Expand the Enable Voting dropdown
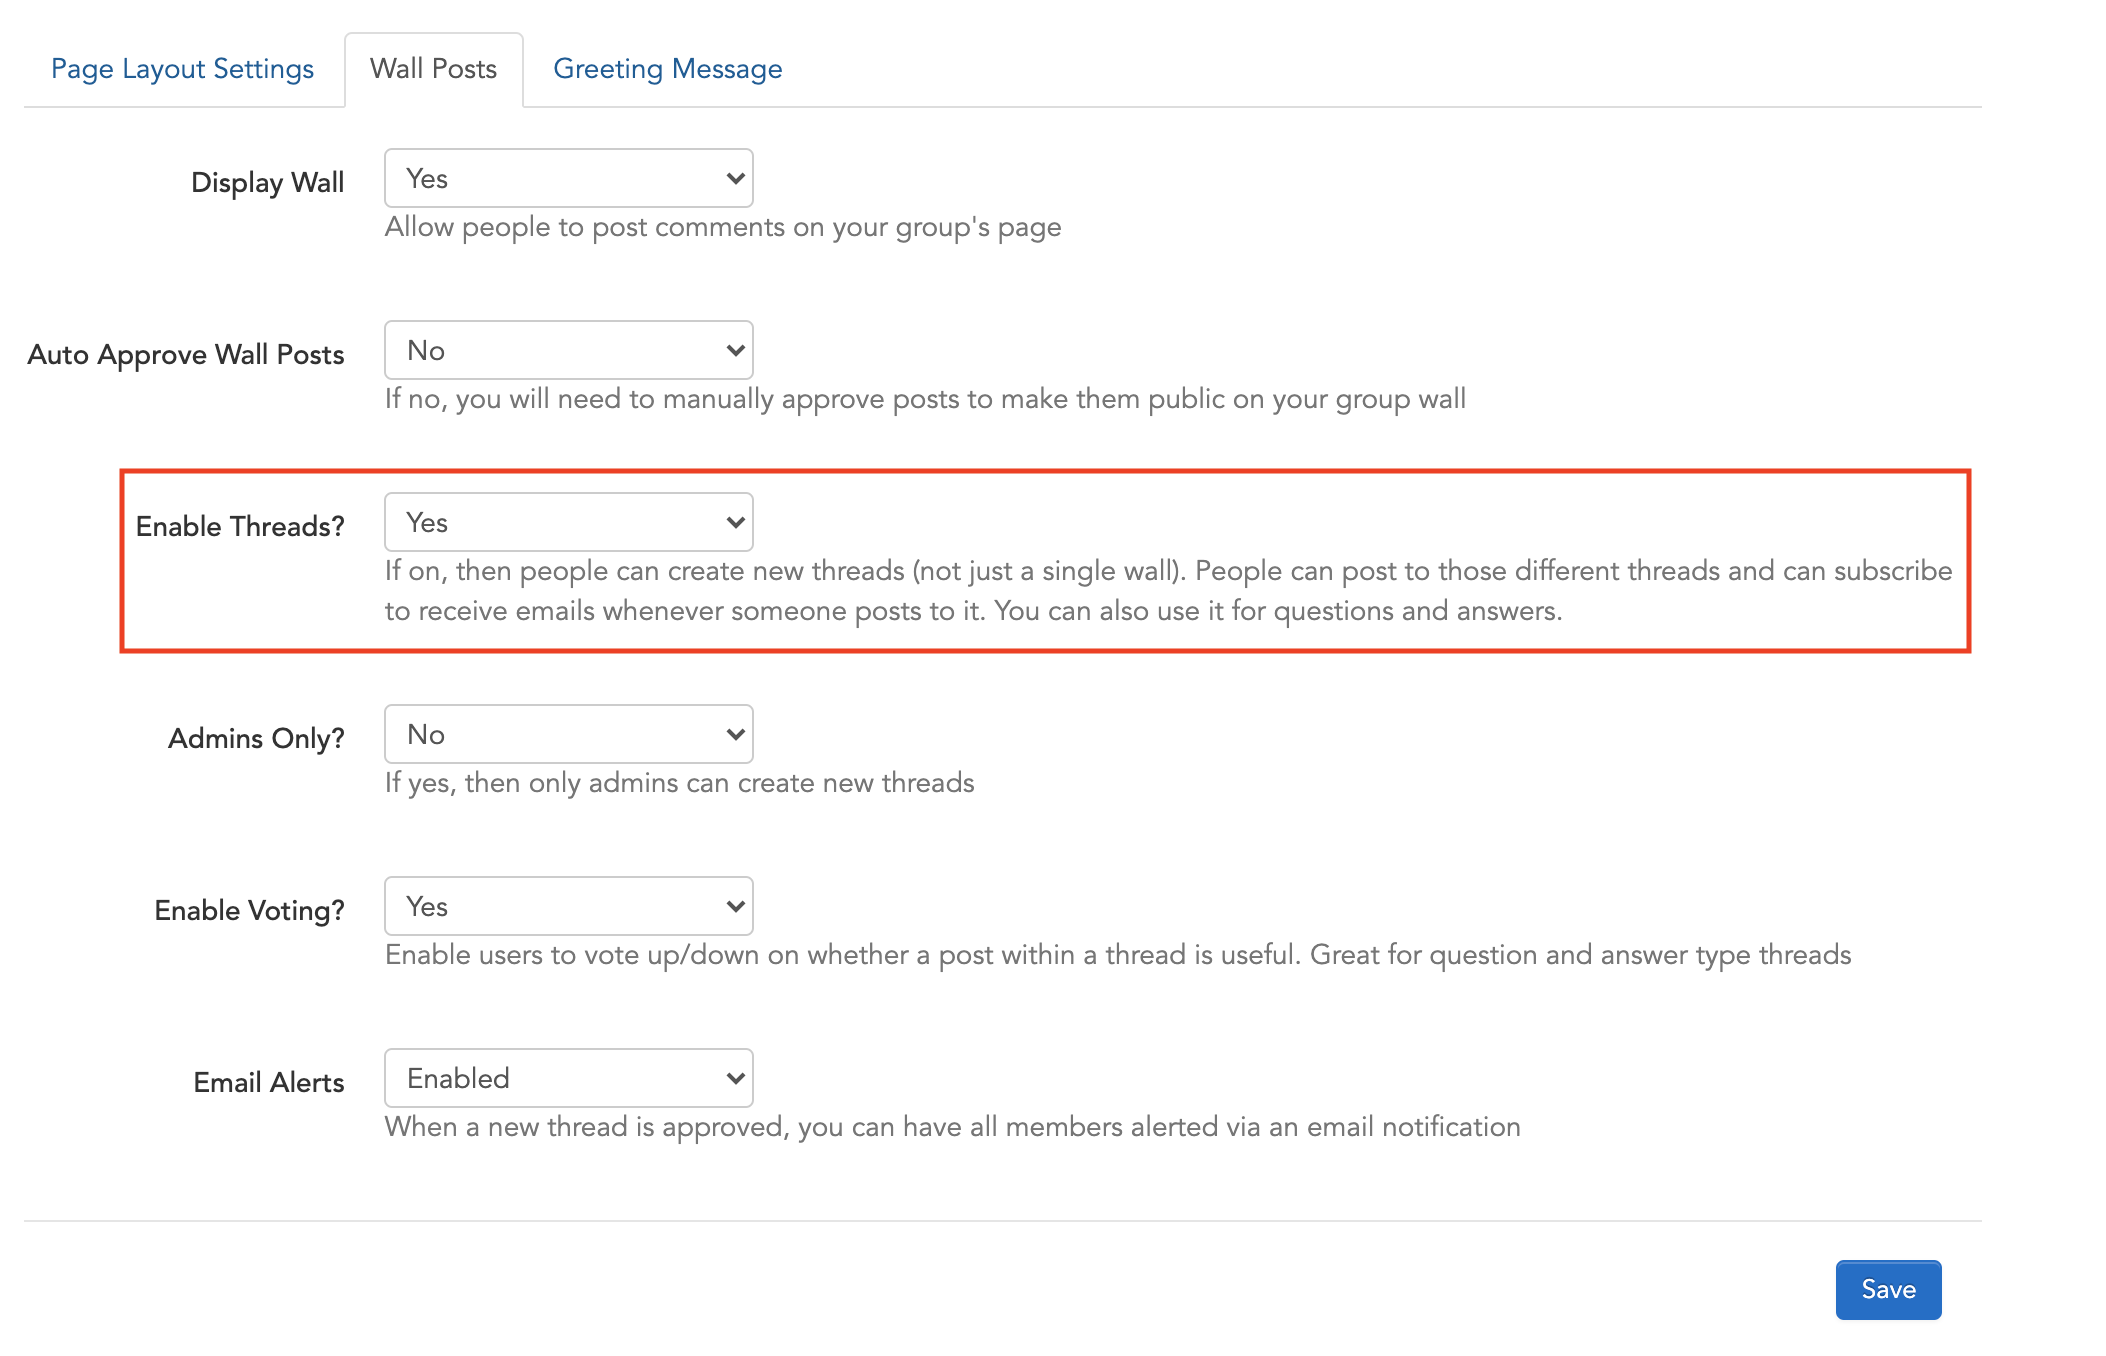Image resolution: width=2106 pixels, height=1356 pixels. pos(569,907)
